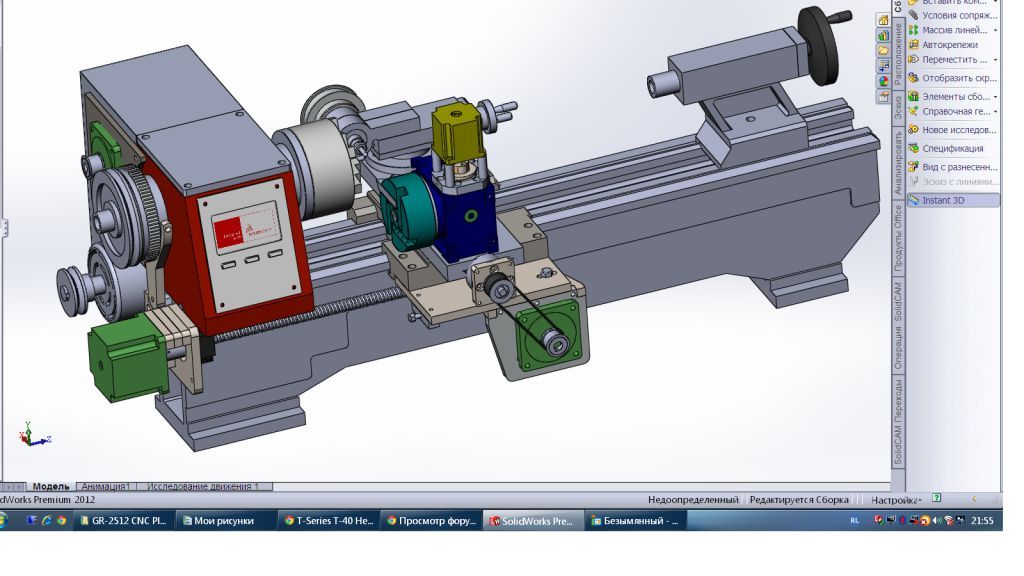1024x576 pixels.
Task: Switch to the Продукты Office vertical tab
Action: [899, 238]
